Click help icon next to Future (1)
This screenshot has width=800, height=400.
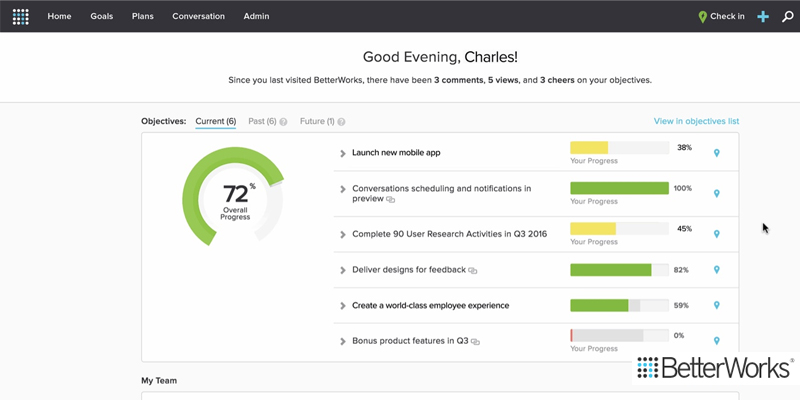coord(342,122)
